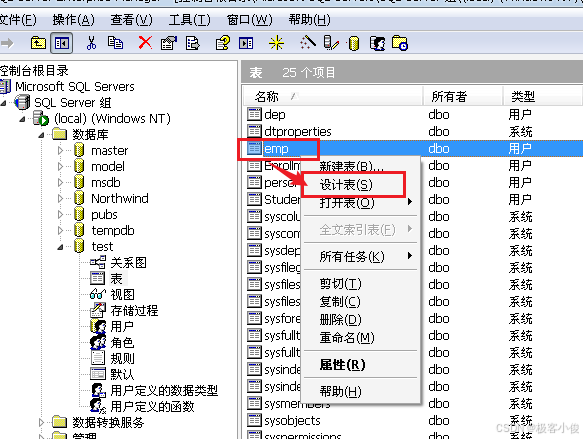Screen dimensions: 583x439
Task: Open the 帮助(H) menu in the menu bar
Action: click(x=310, y=20)
